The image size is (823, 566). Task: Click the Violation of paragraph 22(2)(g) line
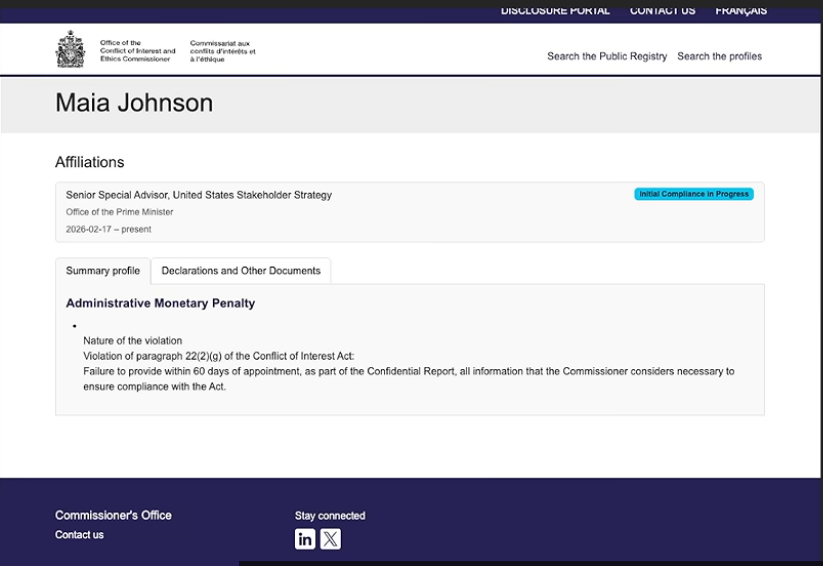(x=219, y=356)
